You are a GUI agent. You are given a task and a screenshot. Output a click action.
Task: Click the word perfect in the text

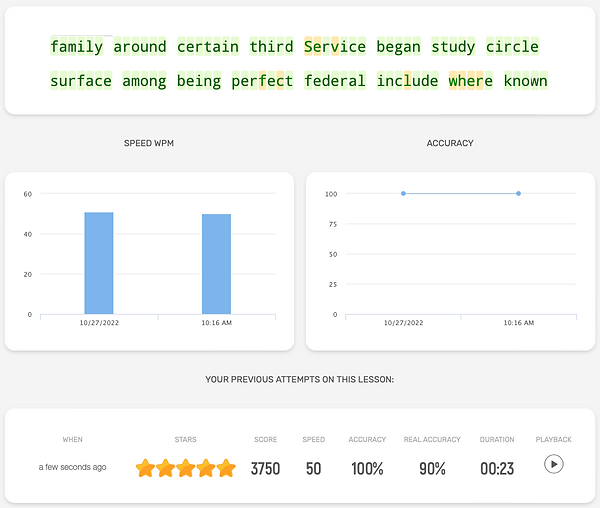coord(262,81)
